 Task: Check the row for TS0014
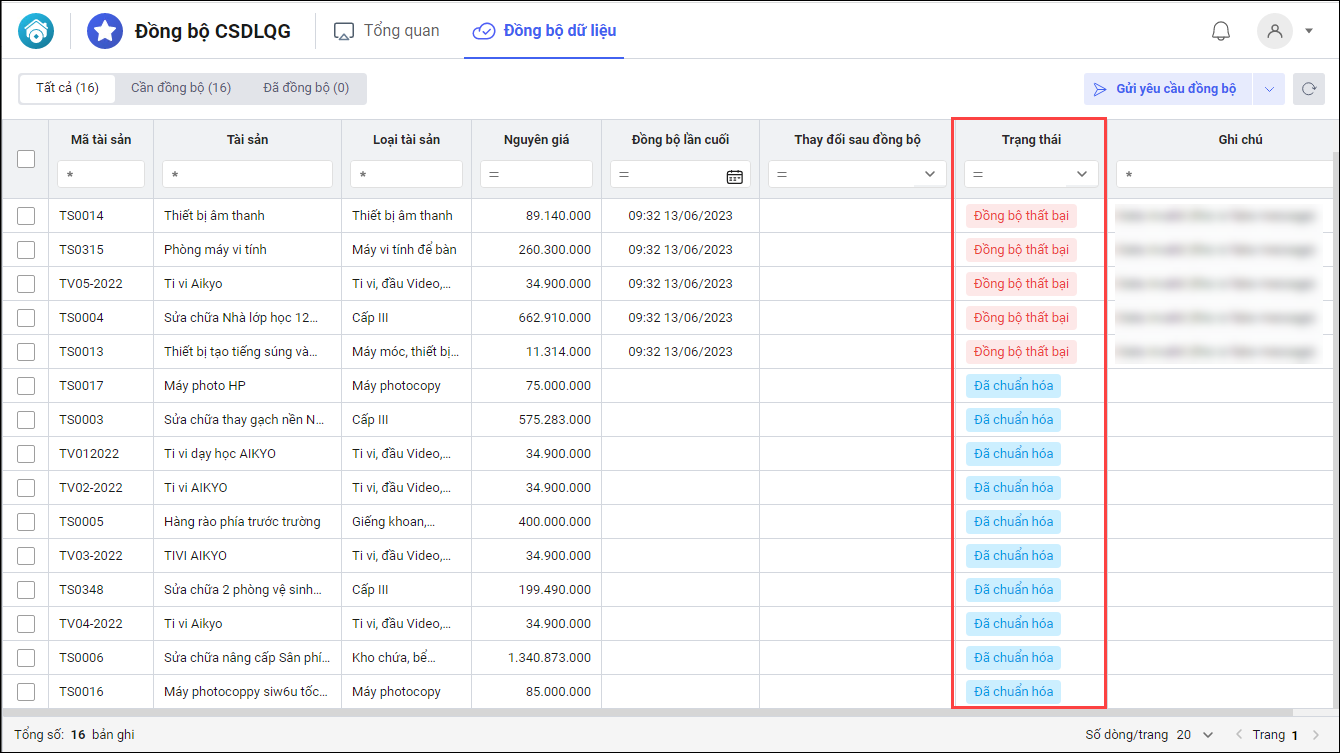26,216
